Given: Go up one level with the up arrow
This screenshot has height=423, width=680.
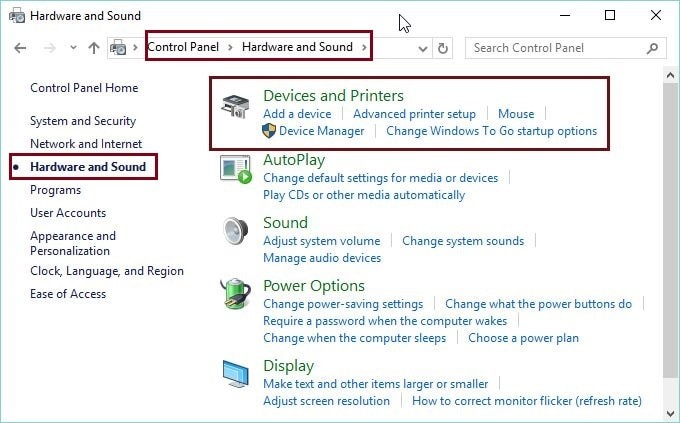Looking at the screenshot, I should [94, 48].
